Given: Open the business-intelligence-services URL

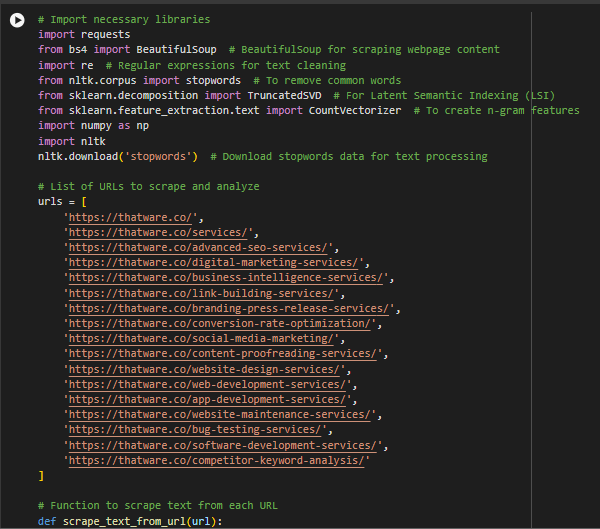Looking at the screenshot, I should tap(226, 277).
